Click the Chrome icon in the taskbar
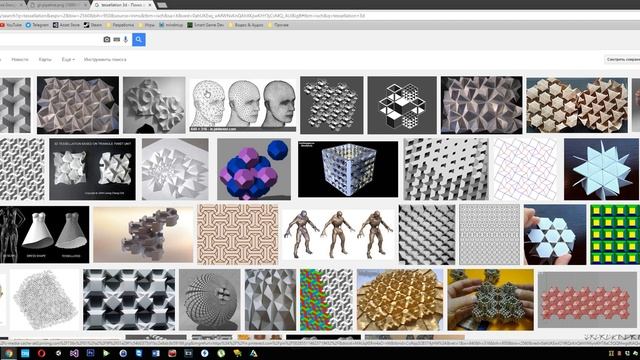The height and width of the screenshot is (360, 640). (9, 353)
